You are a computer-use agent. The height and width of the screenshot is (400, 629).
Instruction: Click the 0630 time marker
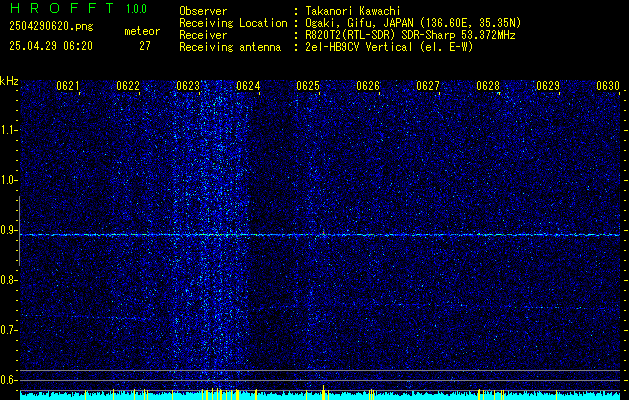[608, 86]
